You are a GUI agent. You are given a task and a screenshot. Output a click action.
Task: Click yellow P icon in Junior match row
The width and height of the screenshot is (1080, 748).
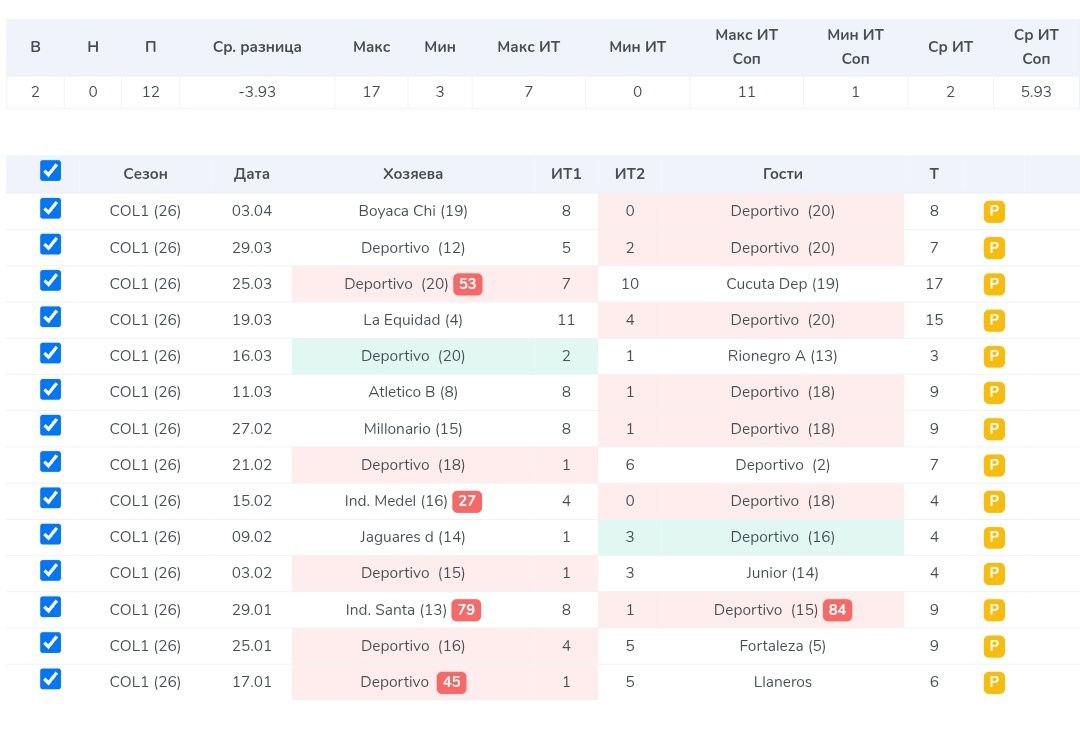coord(994,574)
